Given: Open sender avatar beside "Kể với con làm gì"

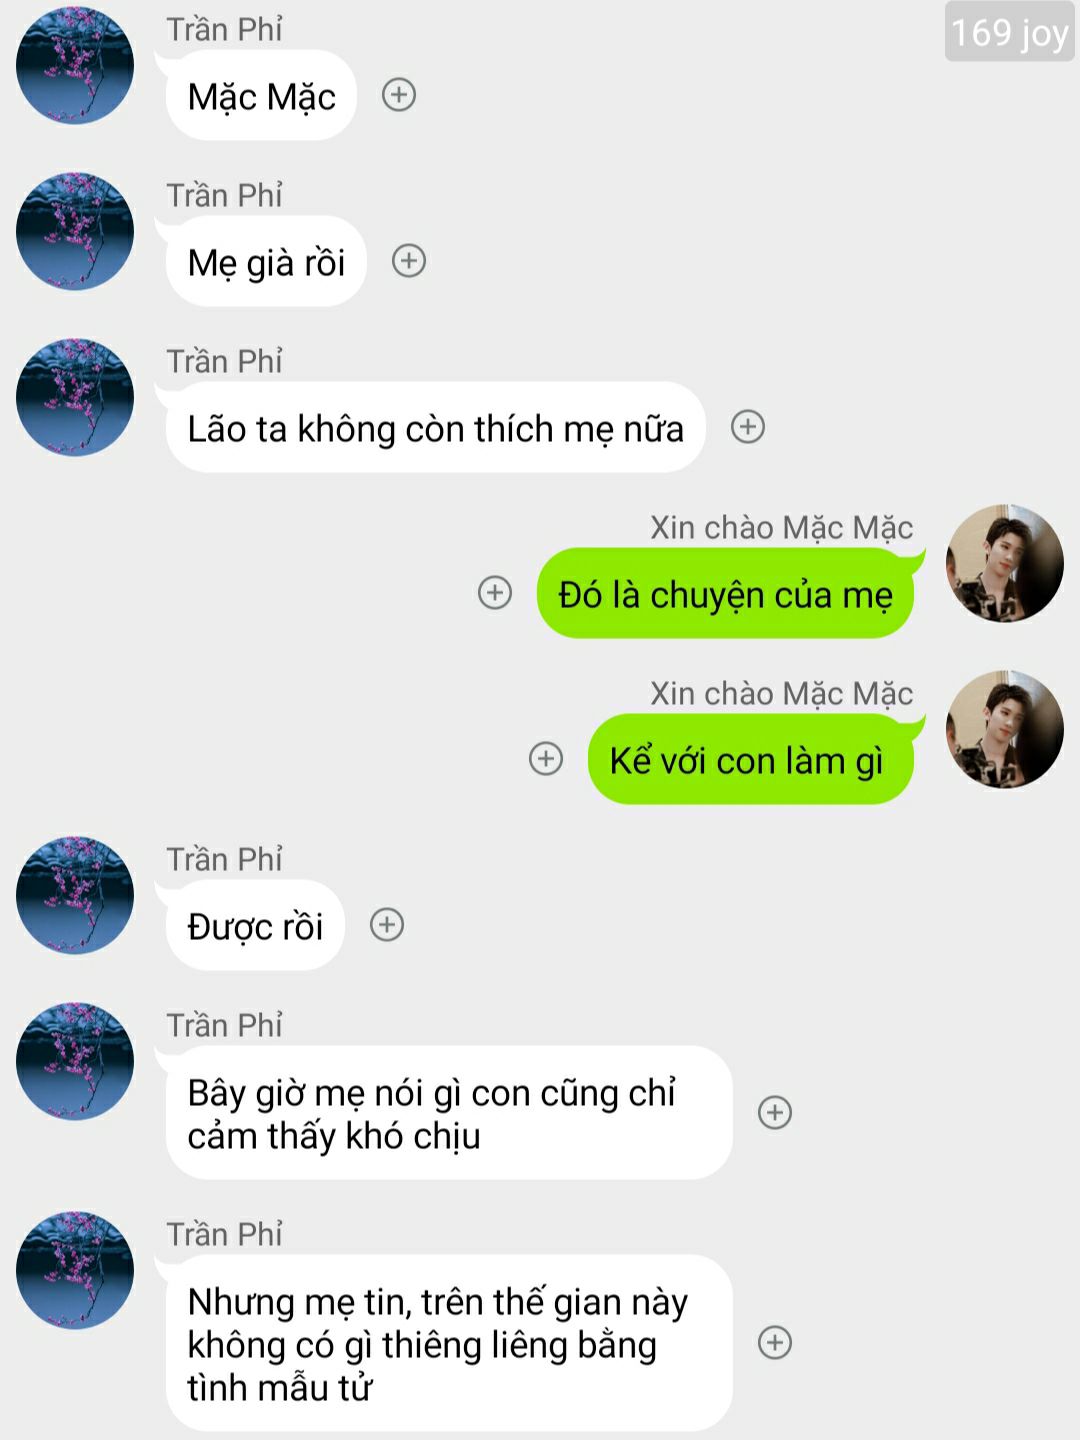Looking at the screenshot, I should click(1005, 729).
